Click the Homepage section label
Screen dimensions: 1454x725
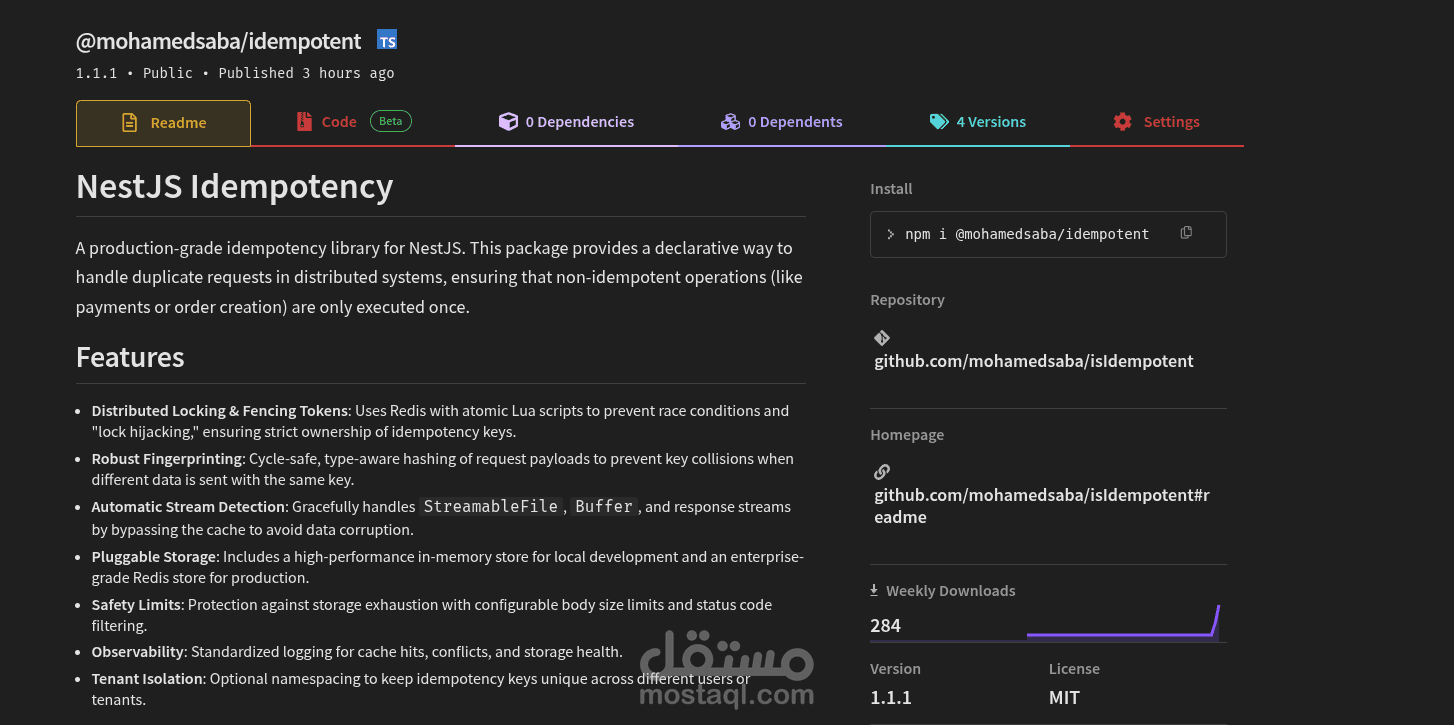click(907, 435)
